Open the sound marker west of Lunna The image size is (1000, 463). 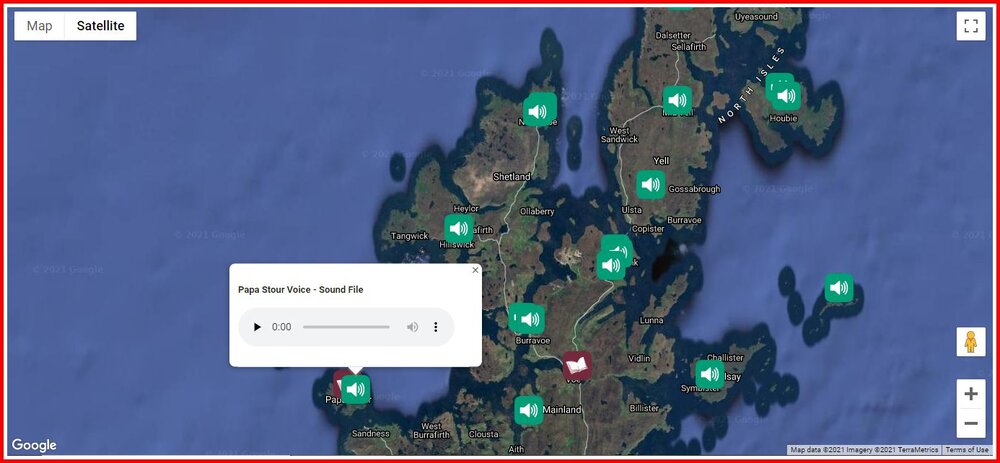click(611, 265)
